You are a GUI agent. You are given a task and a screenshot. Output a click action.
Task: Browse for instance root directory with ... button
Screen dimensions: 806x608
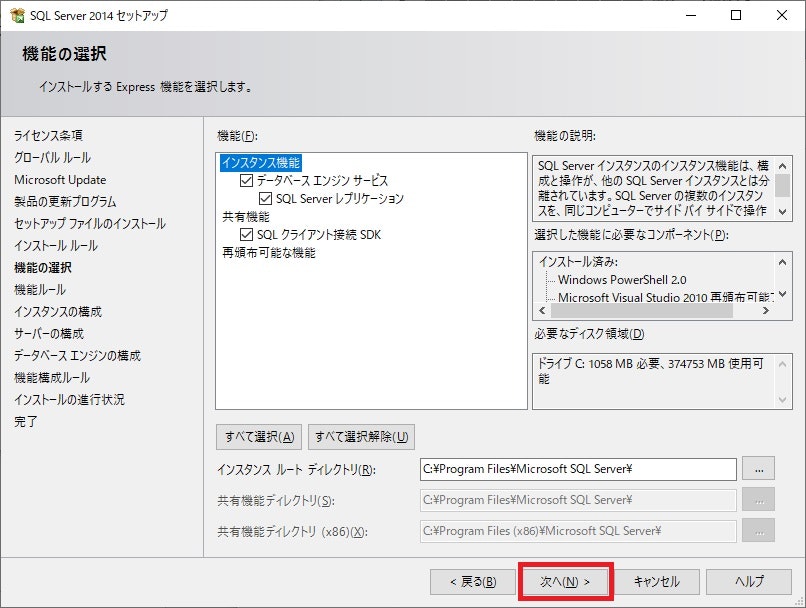click(x=758, y=469)
